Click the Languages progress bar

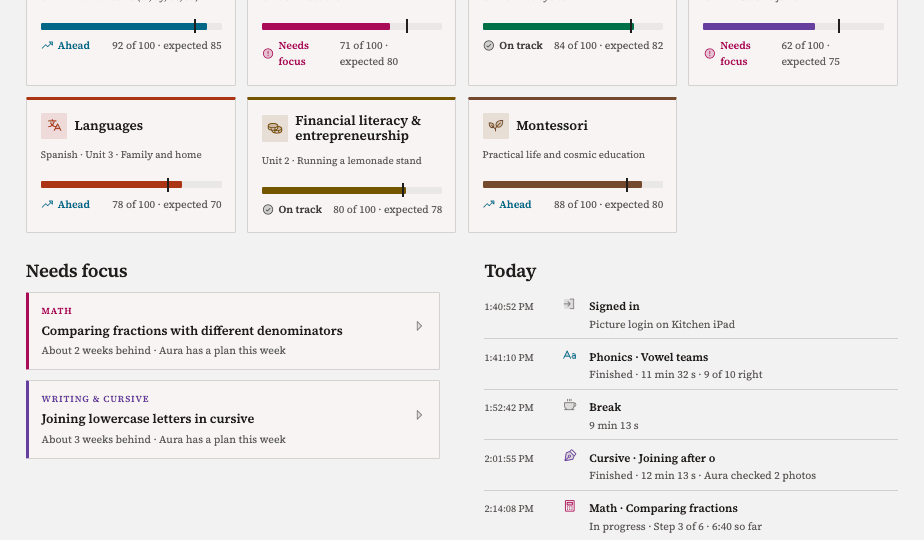click(131, 185)
